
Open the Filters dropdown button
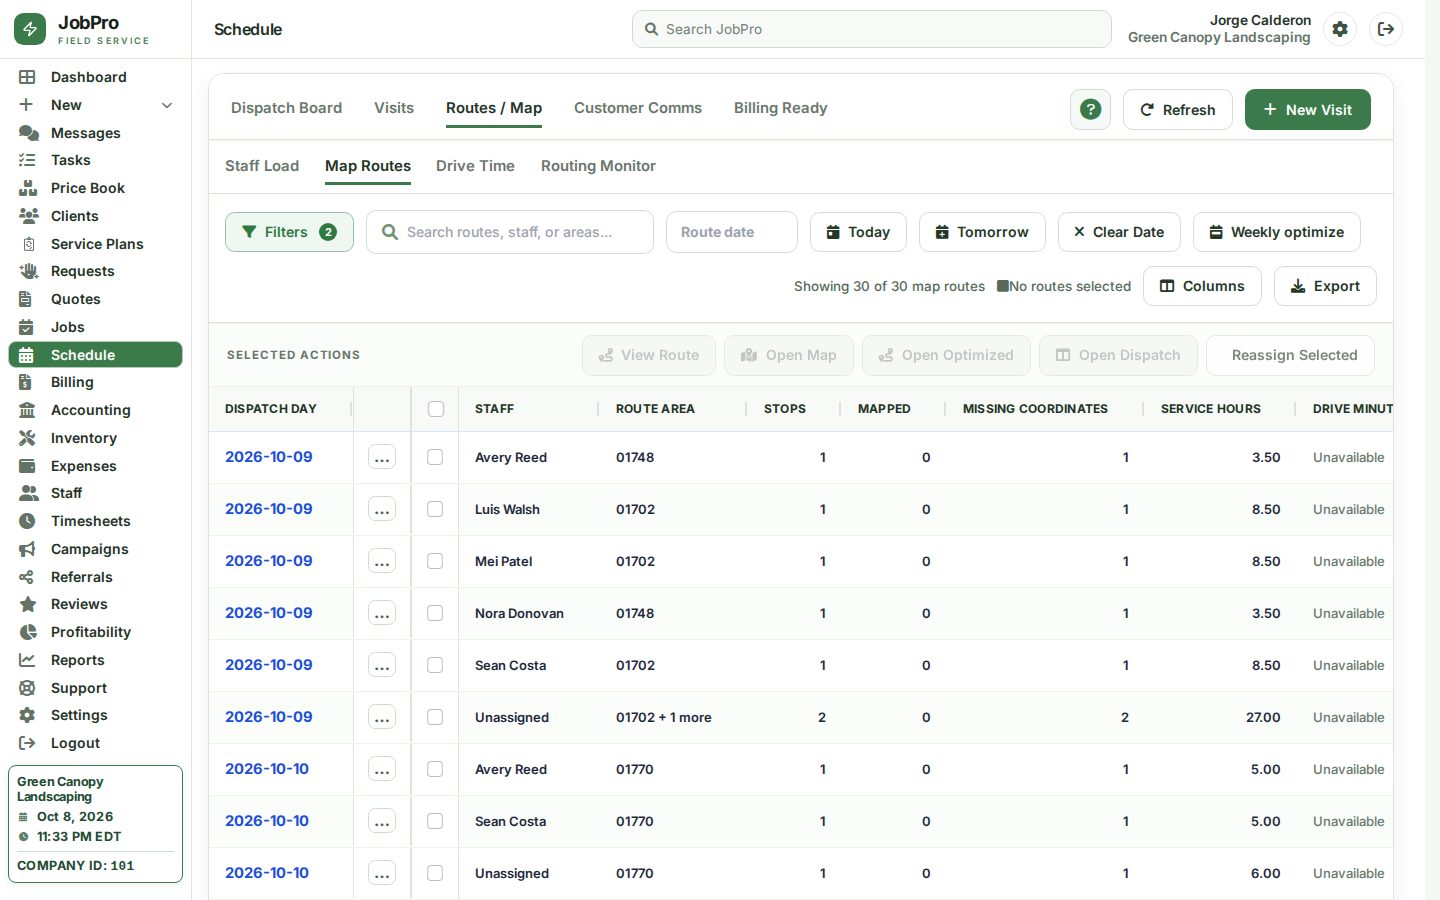289,232
